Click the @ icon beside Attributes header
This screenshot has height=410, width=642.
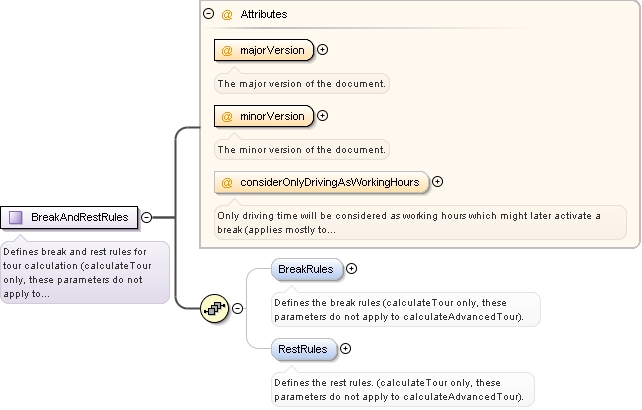pyautogui.click(x=227, y=15)
